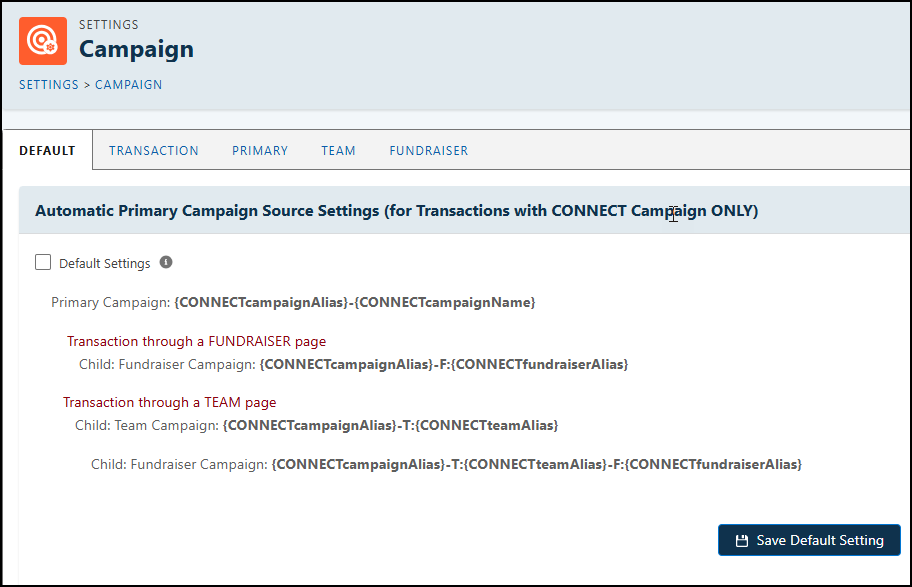Open the PRIMARY tab
This screenshot has width=912, height=587.
coord(260,151)
